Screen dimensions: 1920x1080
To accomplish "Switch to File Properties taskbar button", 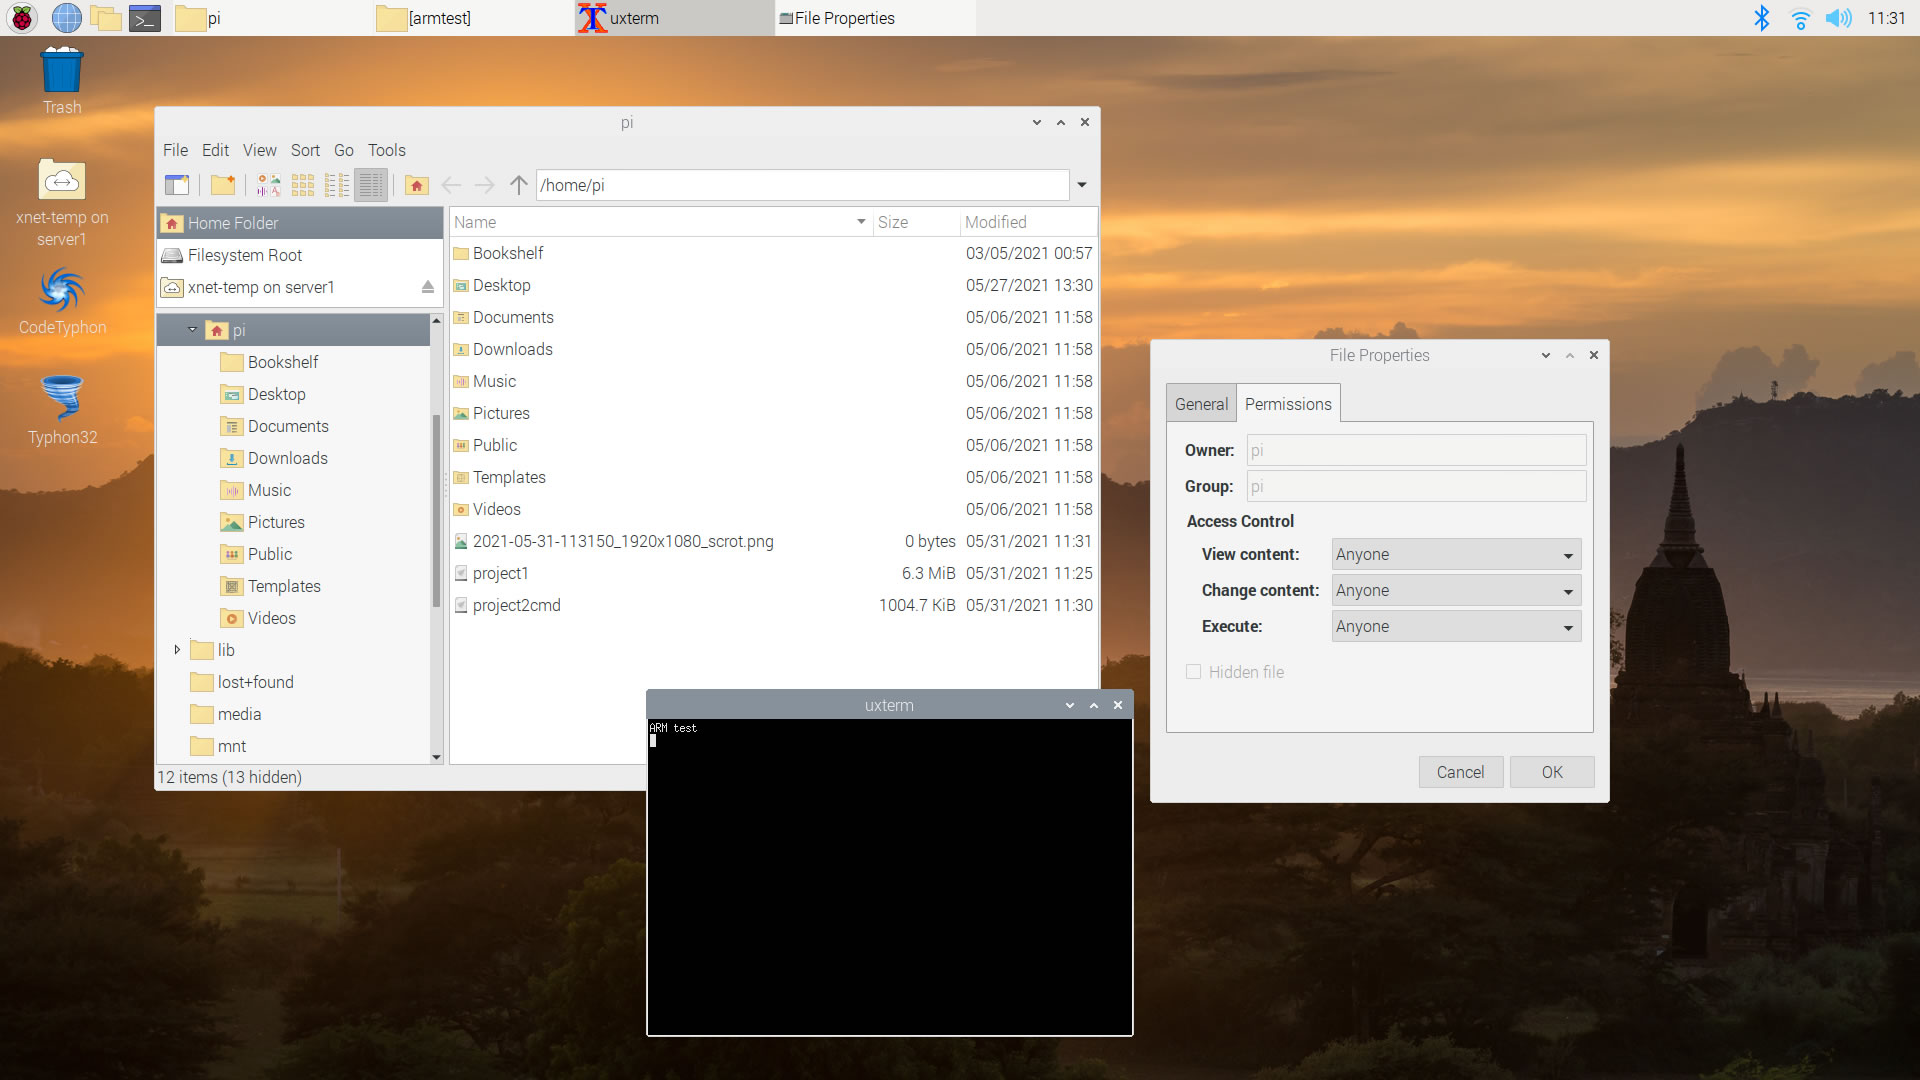I will point(875,18).
